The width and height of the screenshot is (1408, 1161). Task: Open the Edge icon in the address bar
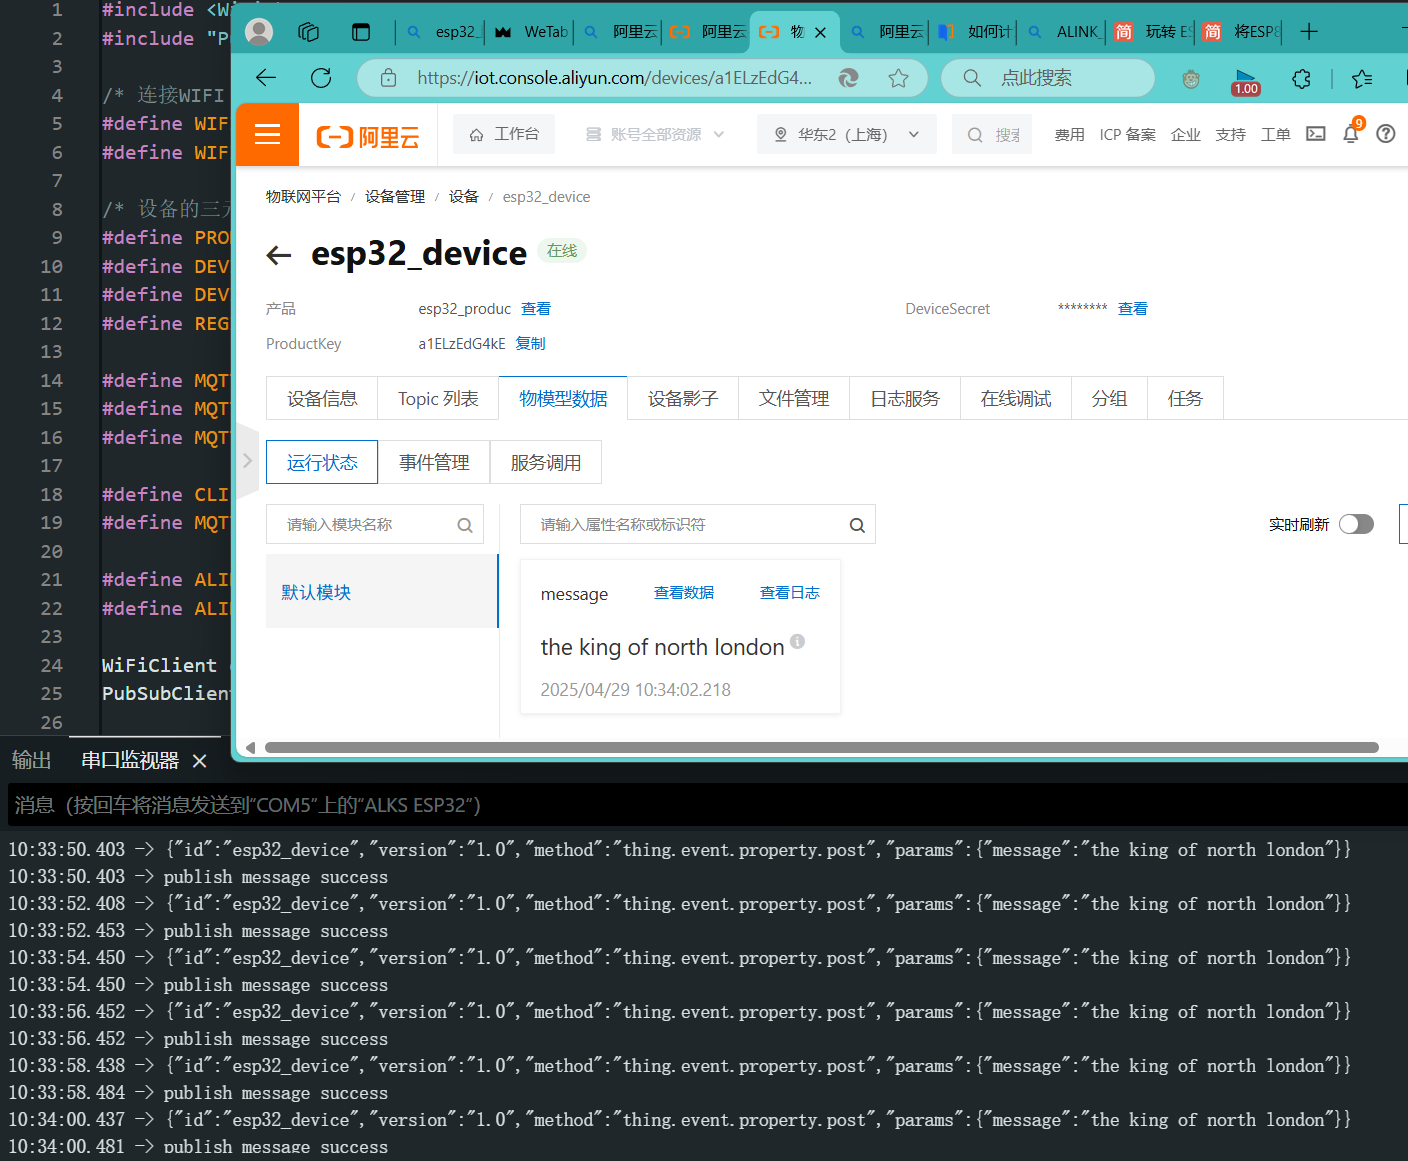tap(848, 78)
